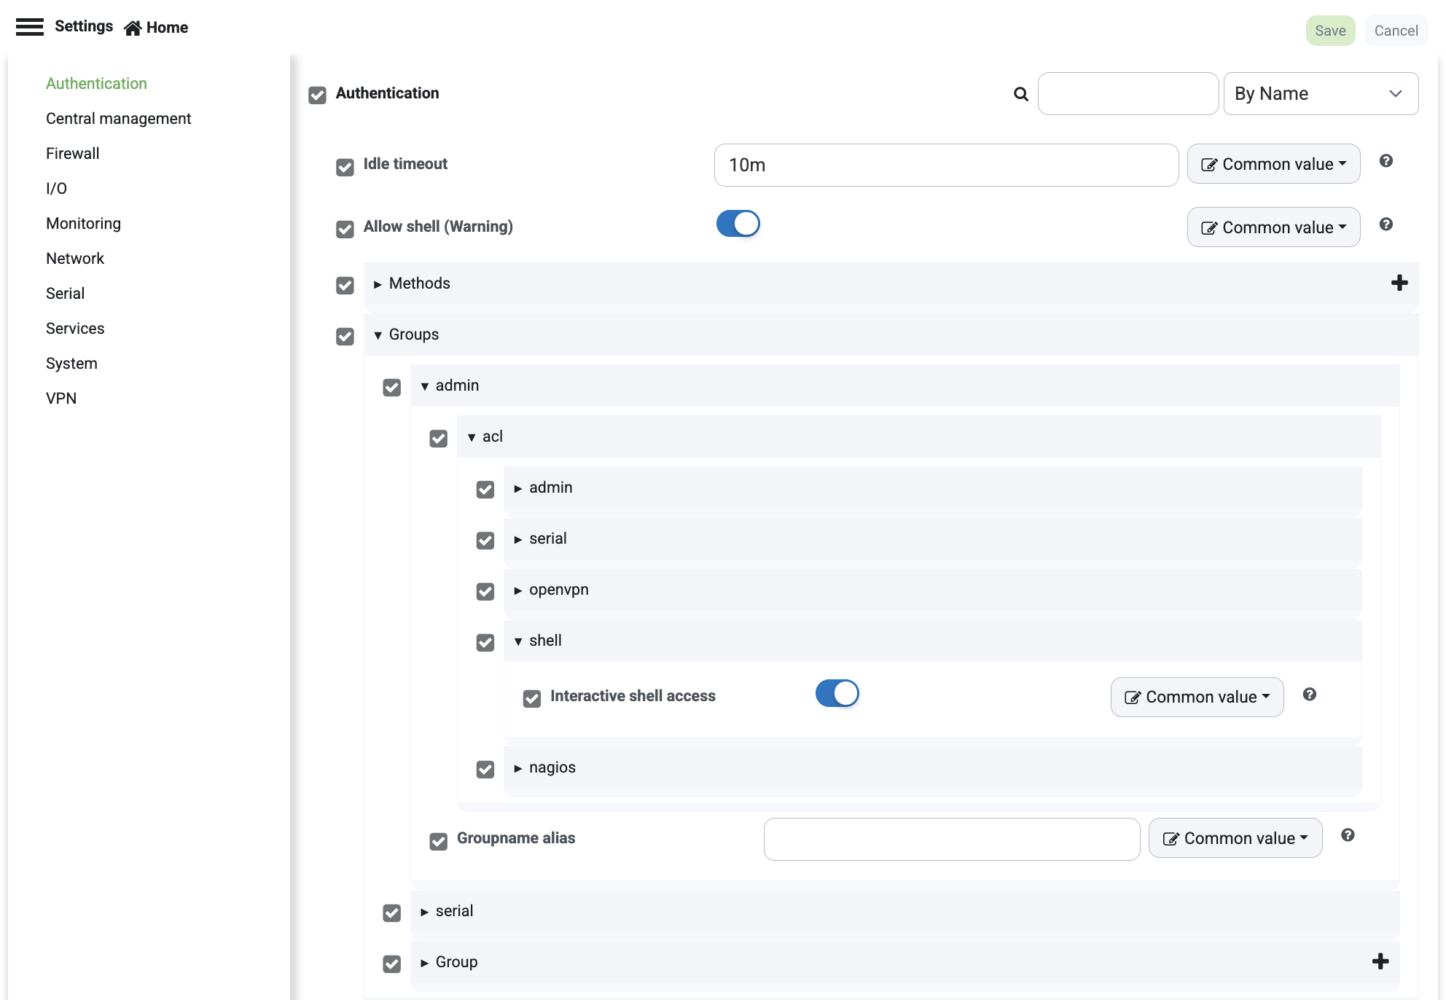Disable Interactive shell access switch
The height and width of the screenshot is (1000, 1446).
(837, 694)
